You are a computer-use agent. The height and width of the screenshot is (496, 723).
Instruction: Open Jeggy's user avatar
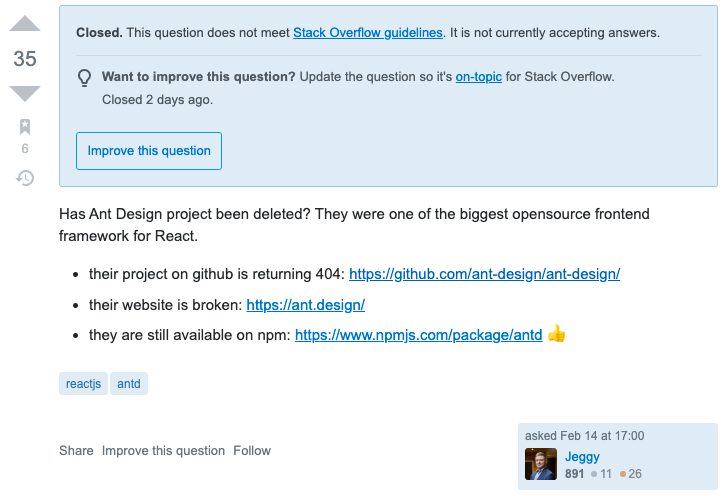(541, 465)
